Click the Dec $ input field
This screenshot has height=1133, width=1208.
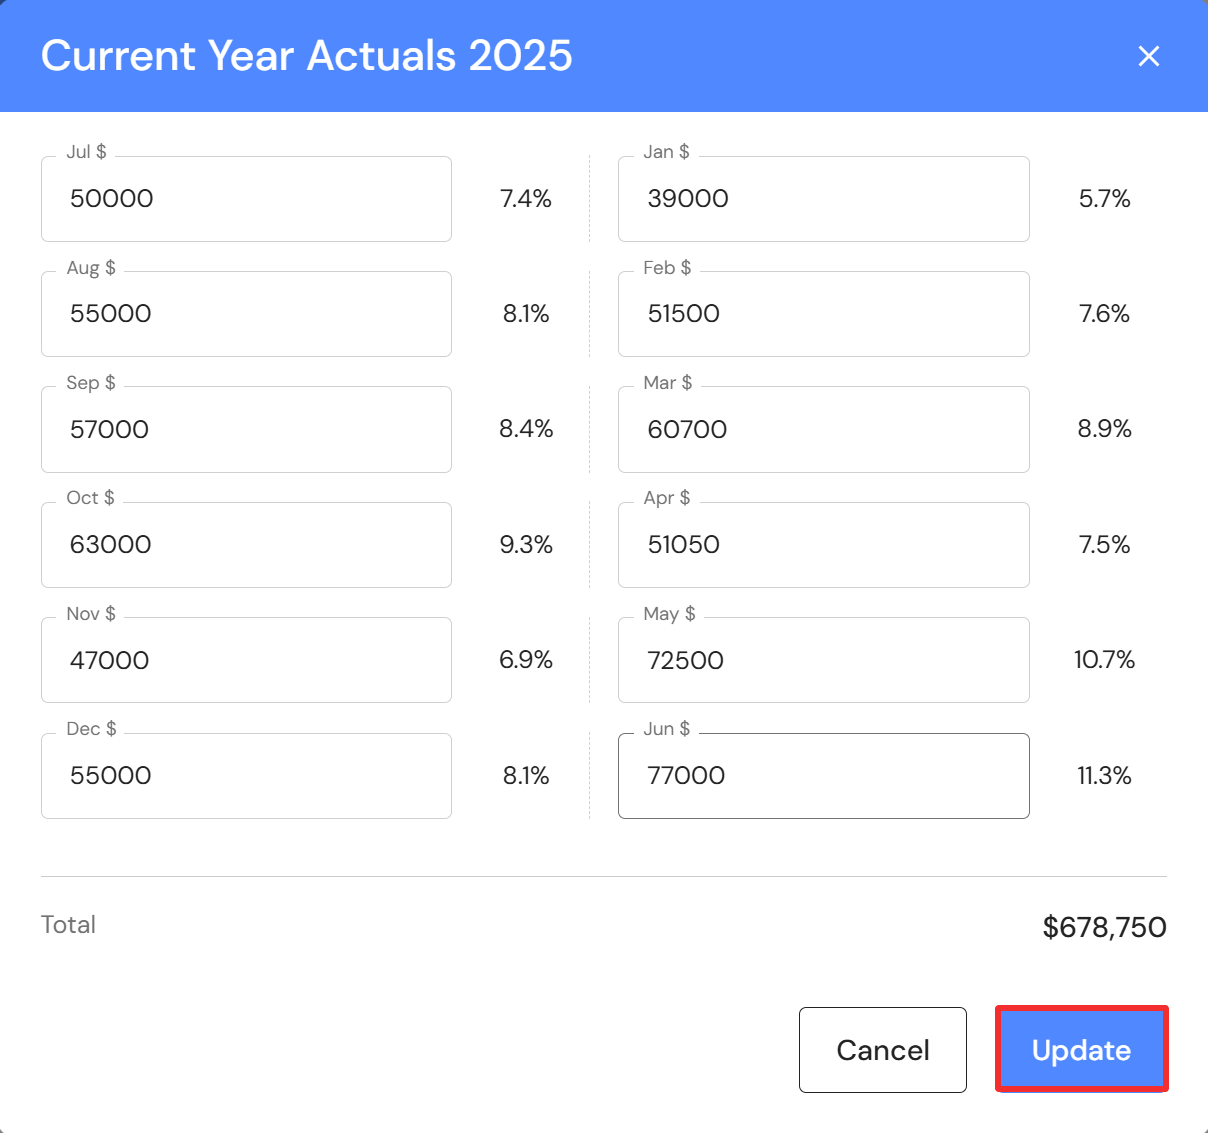(x=246, y=776)
